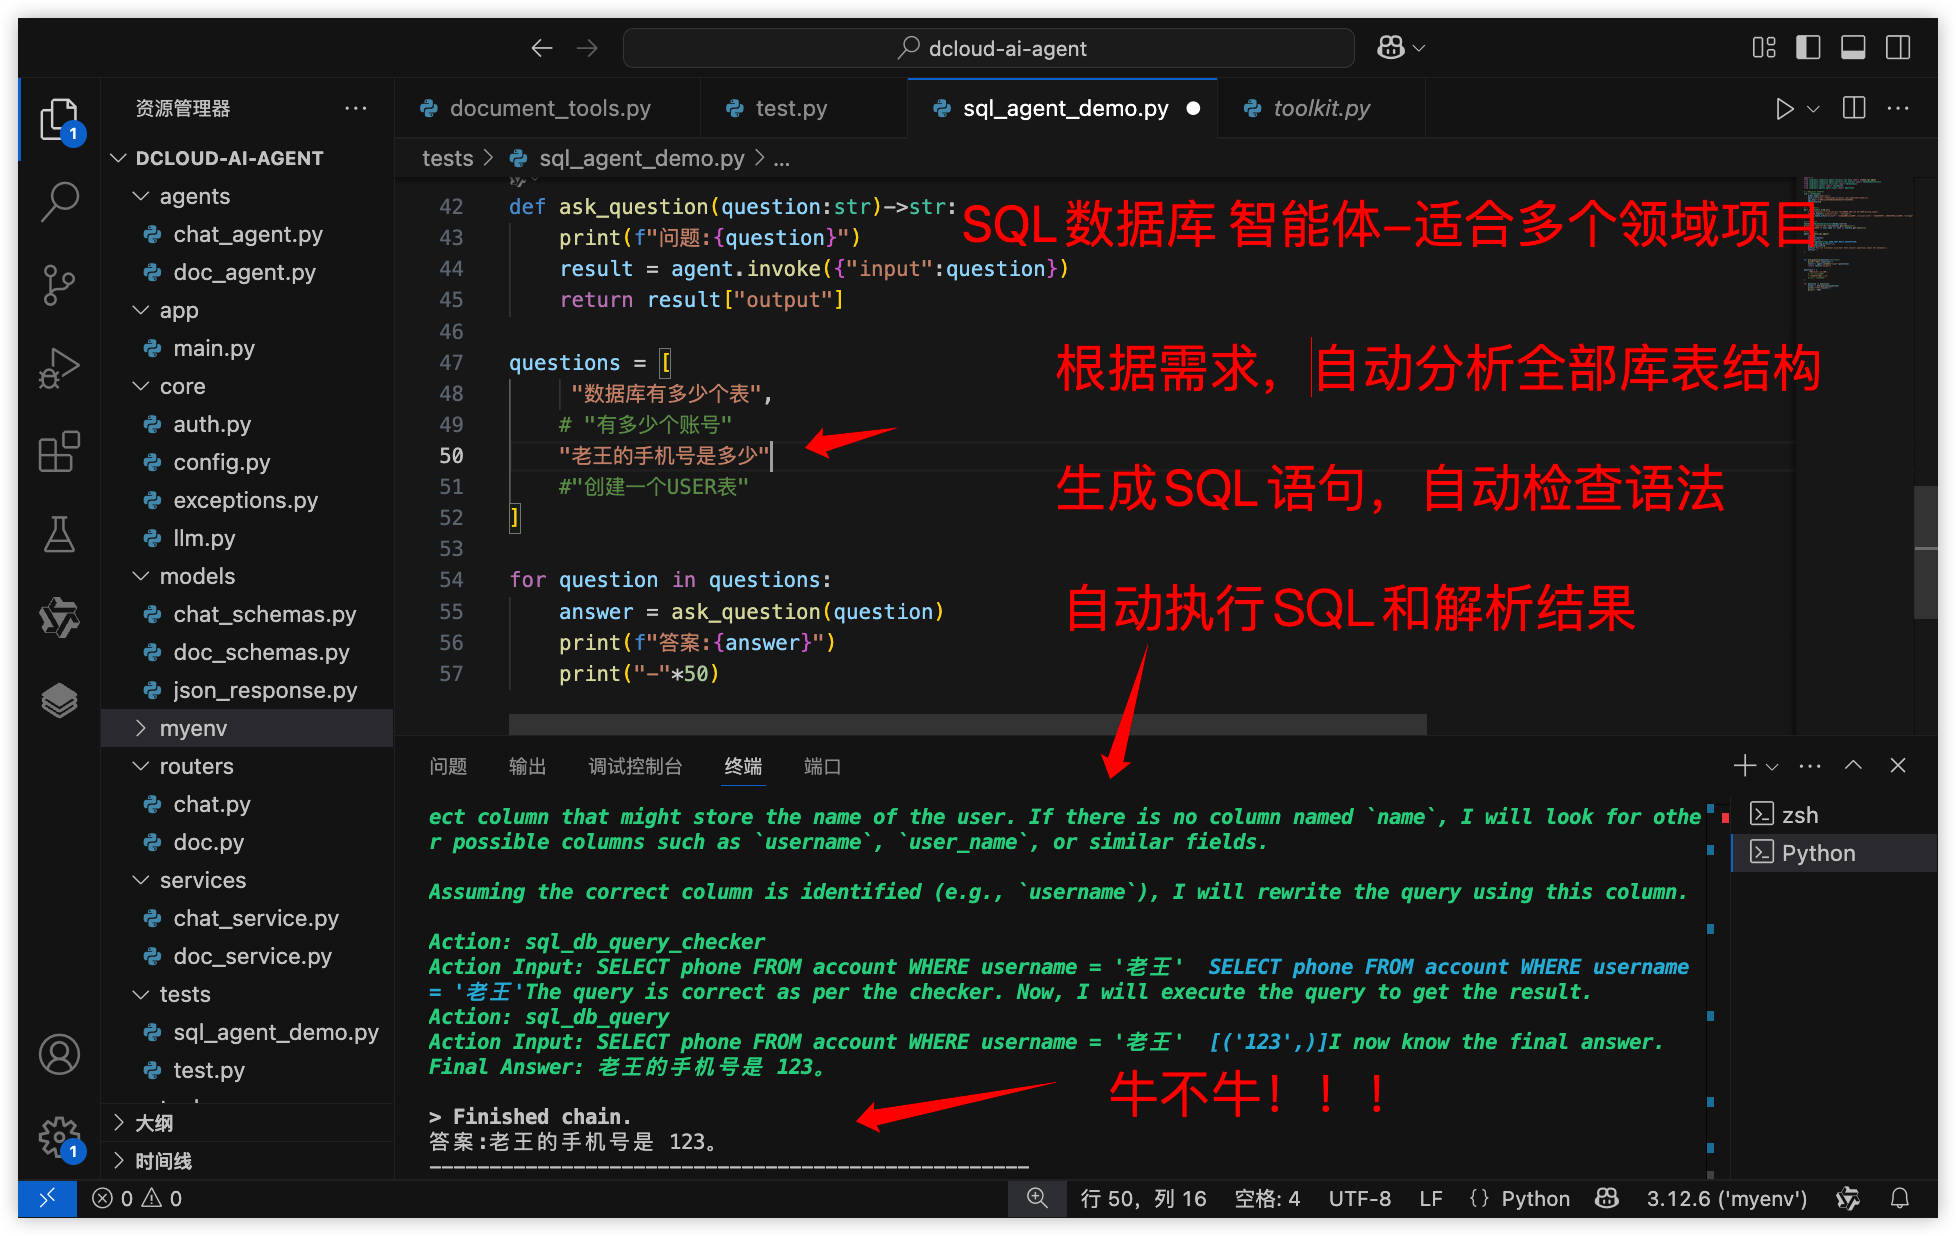1956x1236 pixels.
Task: Split the editor using the split icon
Action: point(1853,108)
